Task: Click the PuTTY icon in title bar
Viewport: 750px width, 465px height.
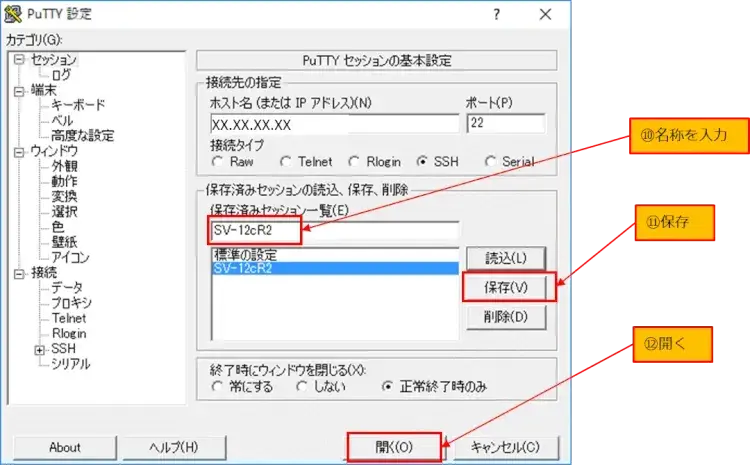Action: (x=14, y=14)
